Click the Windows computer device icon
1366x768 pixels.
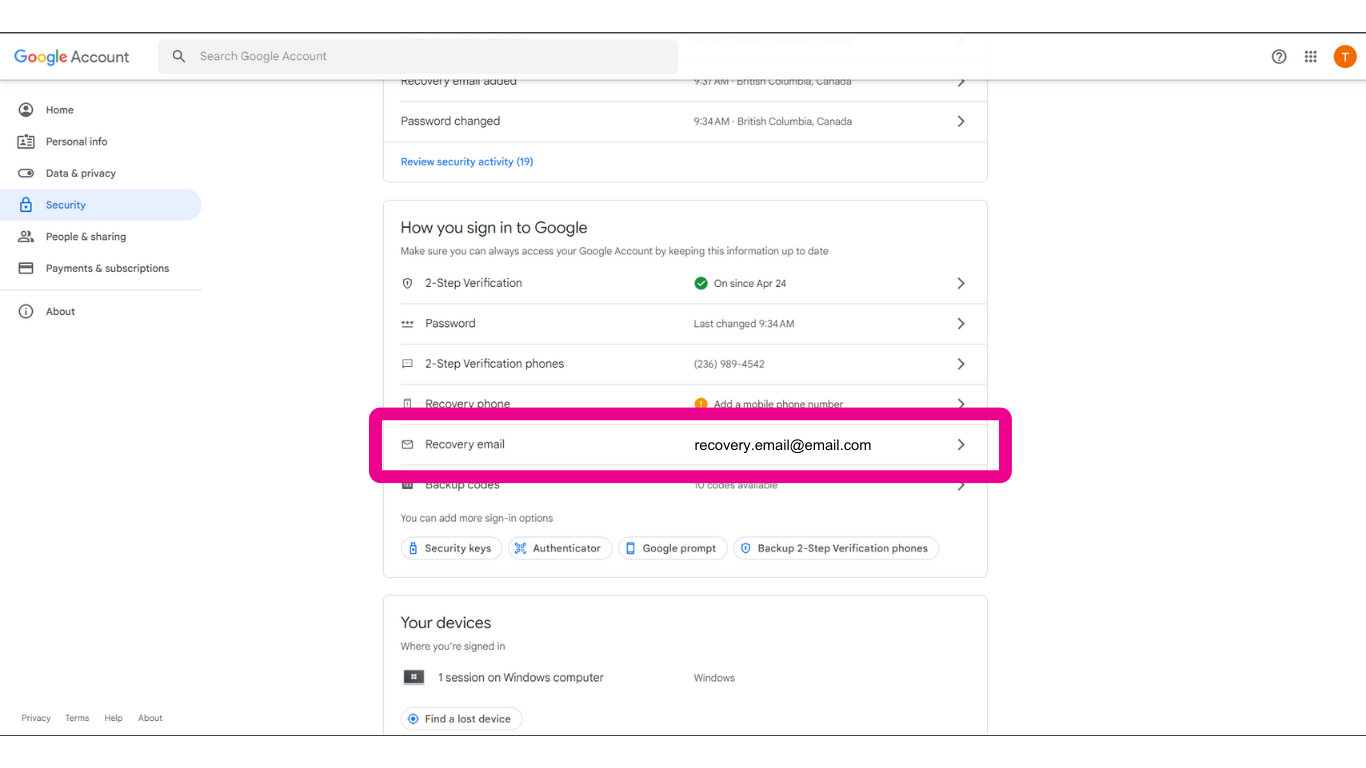coord(414,678)
